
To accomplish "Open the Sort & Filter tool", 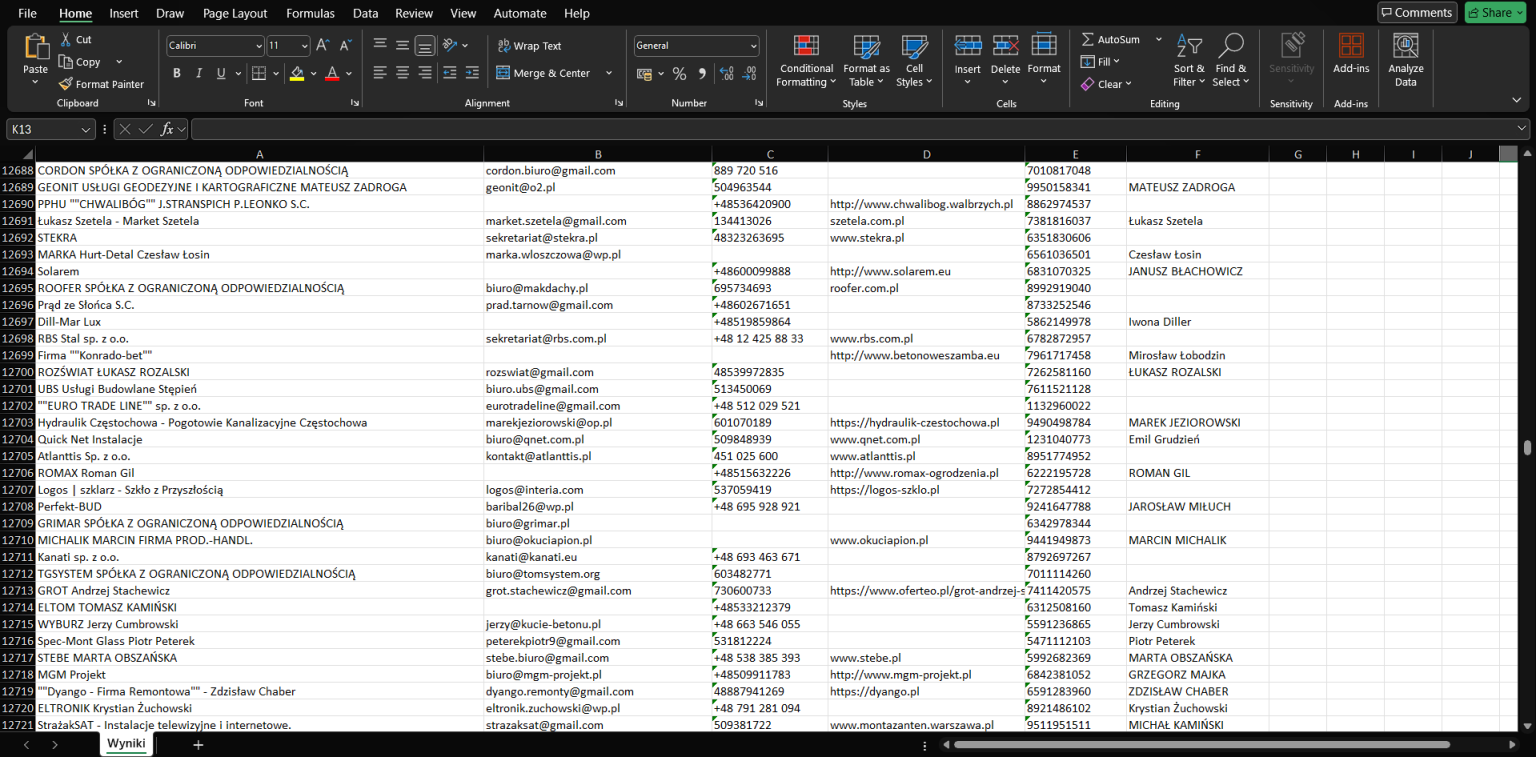I will click(x=1189, y=61).
